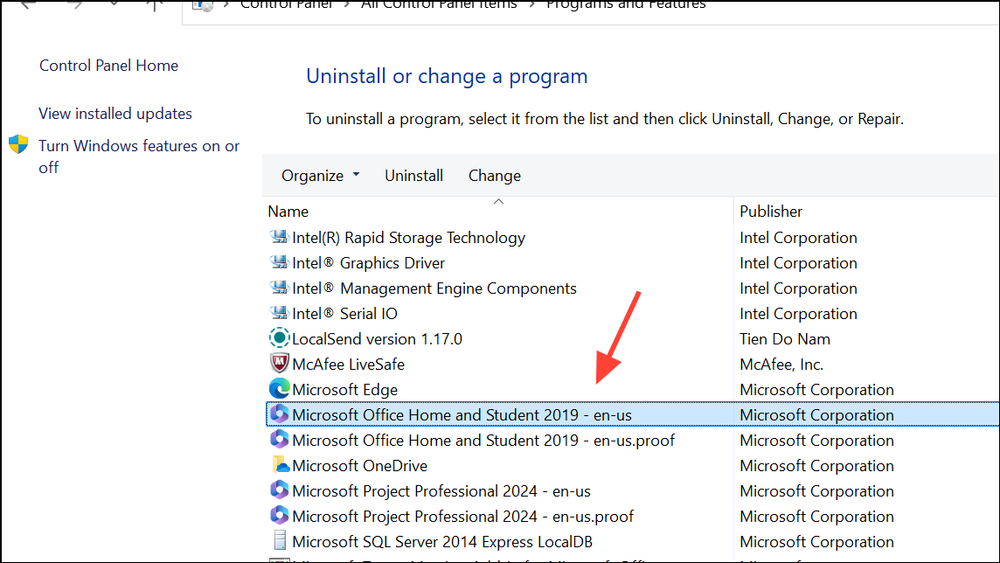Select Microsoft Project Professional 2024 - en-us
This screenshot has height=563, width=1000.
[x=441, y=491]
